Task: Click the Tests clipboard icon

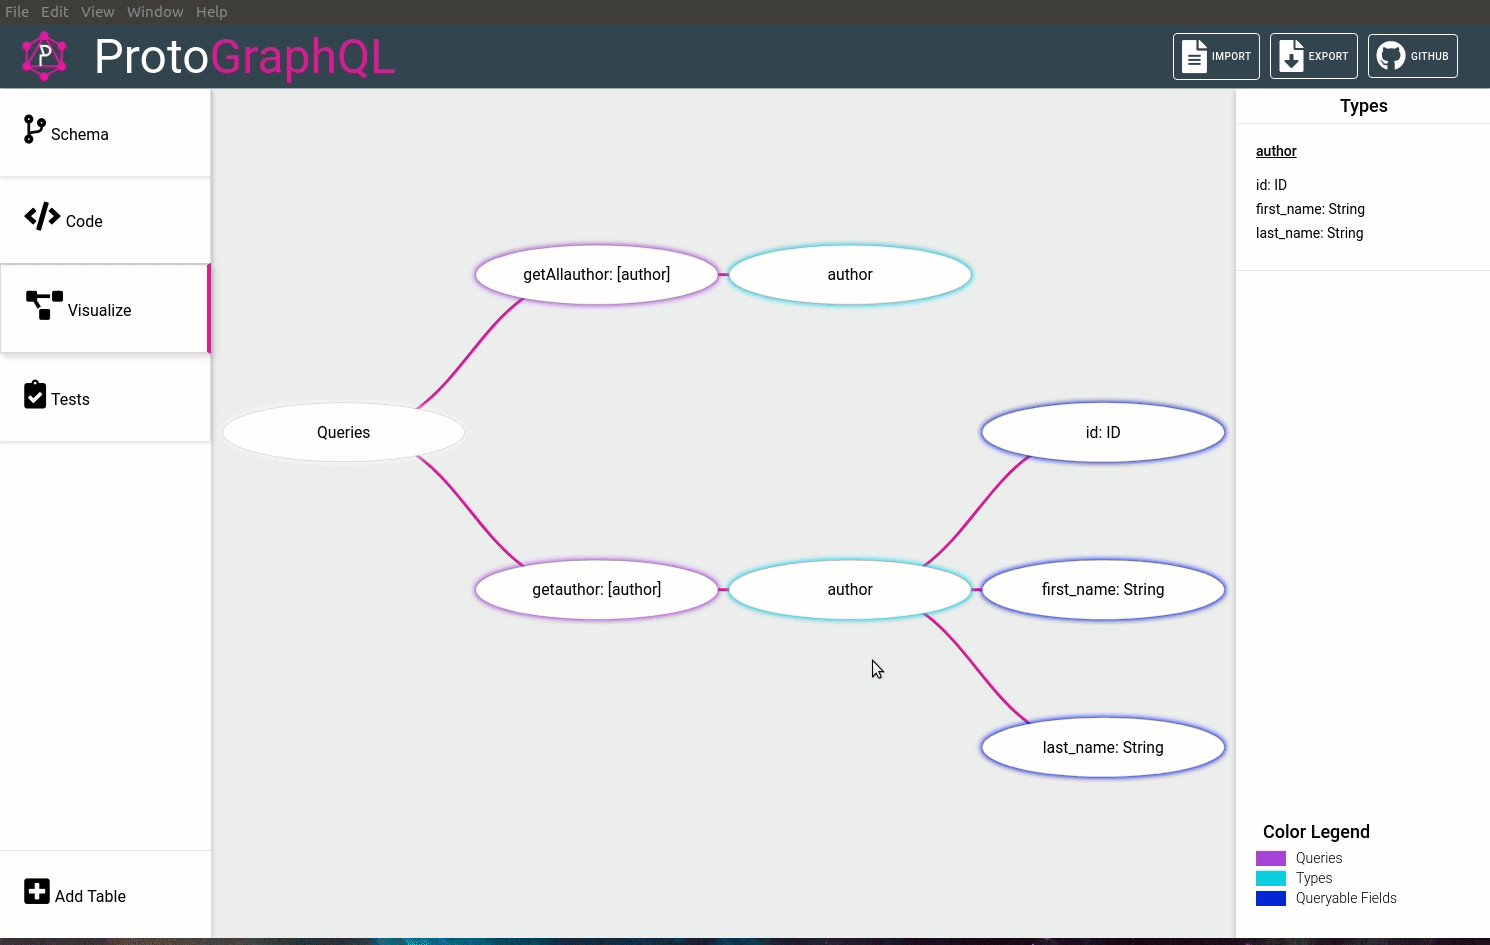Action: [35, 394]
